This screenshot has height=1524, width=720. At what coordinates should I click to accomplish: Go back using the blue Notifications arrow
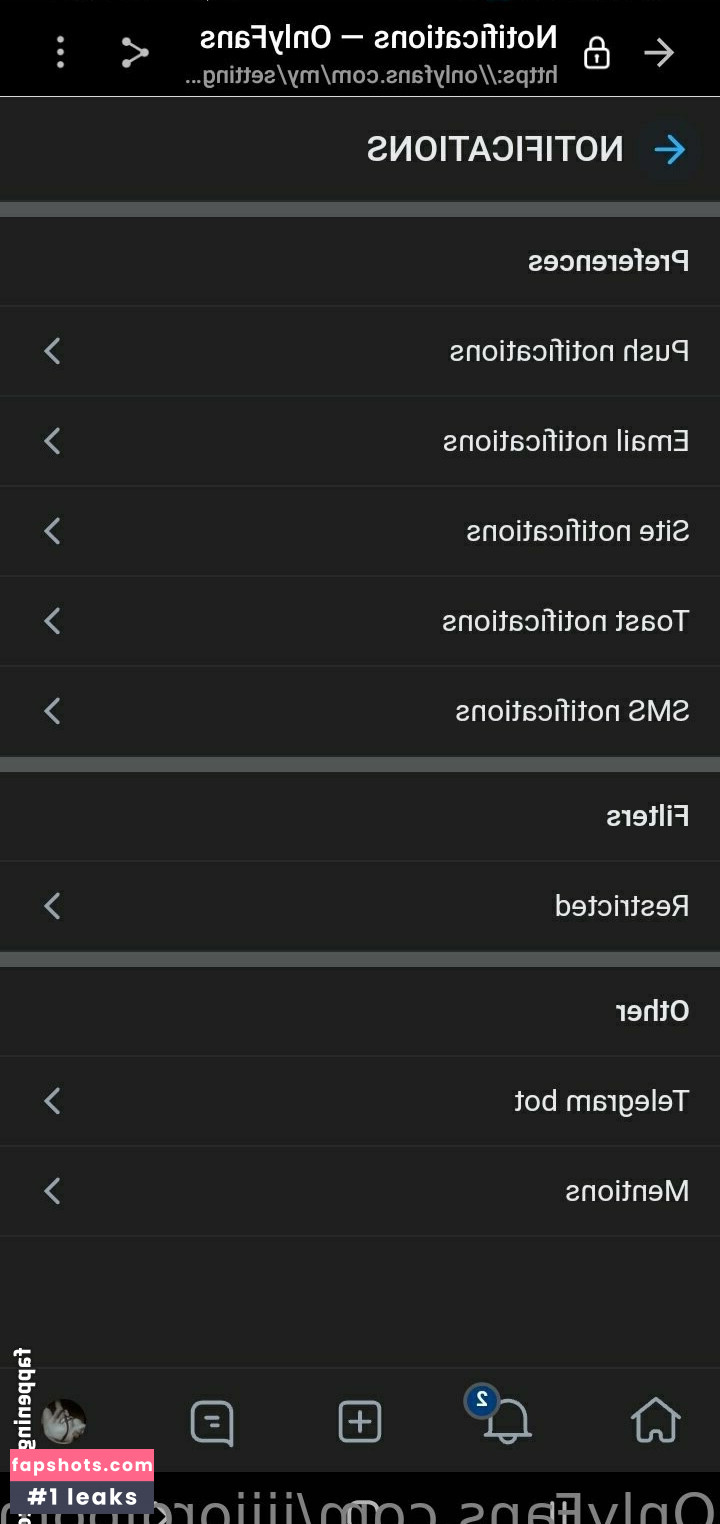(669, 150)
